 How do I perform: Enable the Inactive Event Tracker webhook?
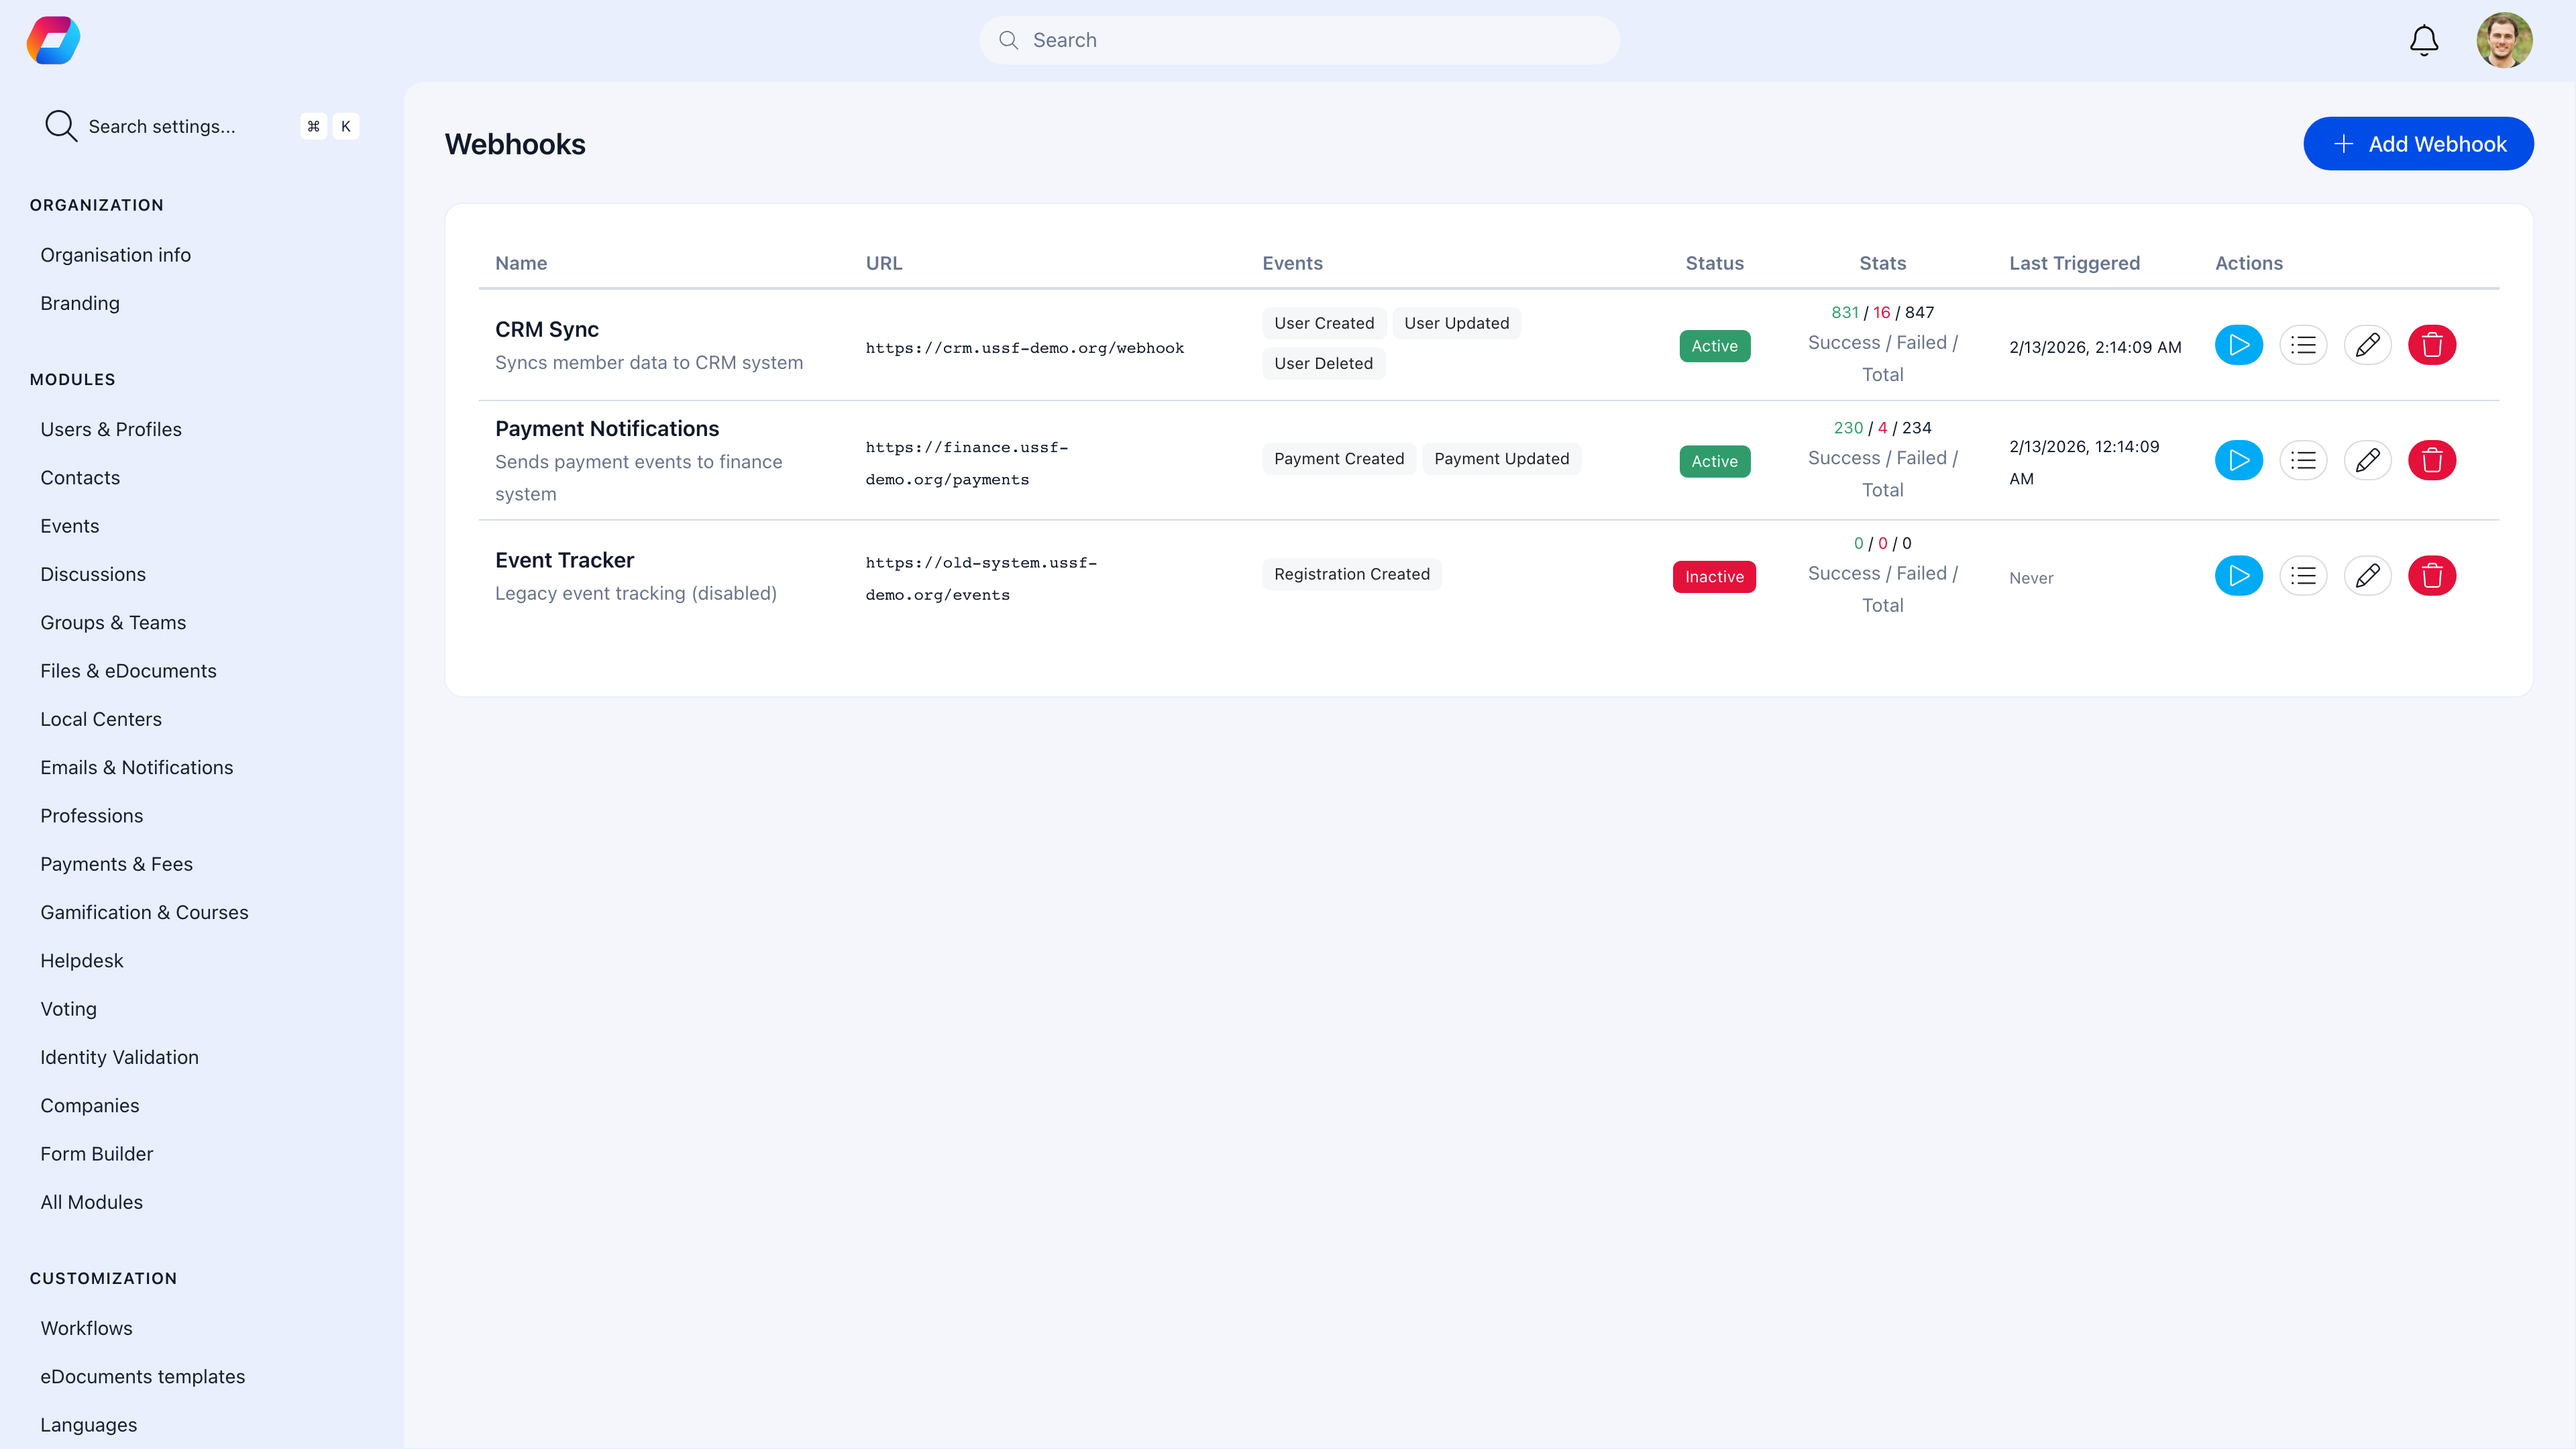pyautogui.click(x=1714, y=576)
